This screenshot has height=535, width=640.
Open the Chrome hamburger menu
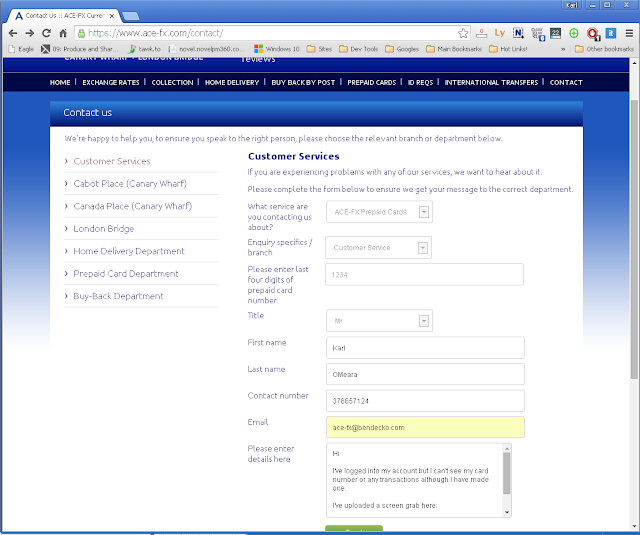click(x=629, y=33)
